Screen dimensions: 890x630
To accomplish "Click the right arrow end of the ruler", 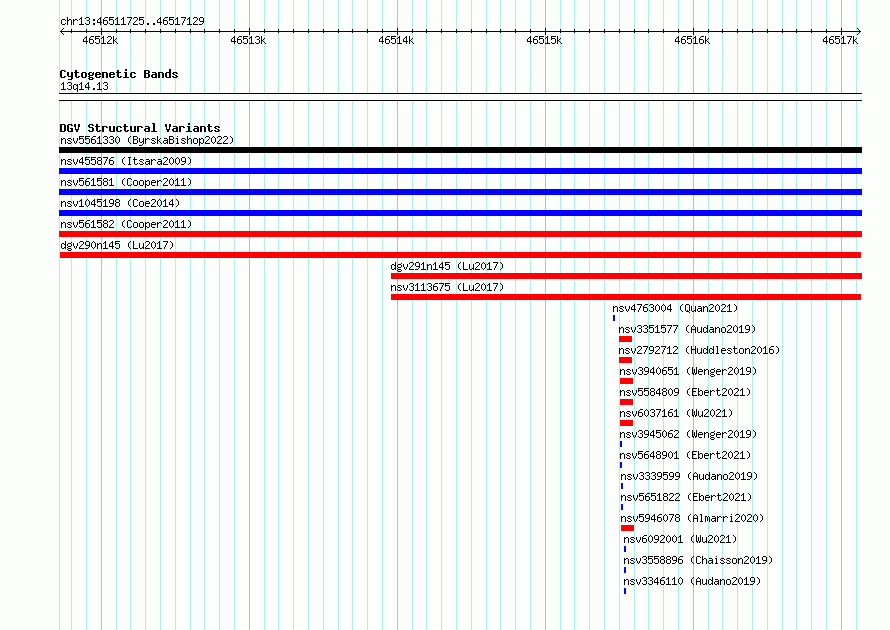I will click(859, 31).
